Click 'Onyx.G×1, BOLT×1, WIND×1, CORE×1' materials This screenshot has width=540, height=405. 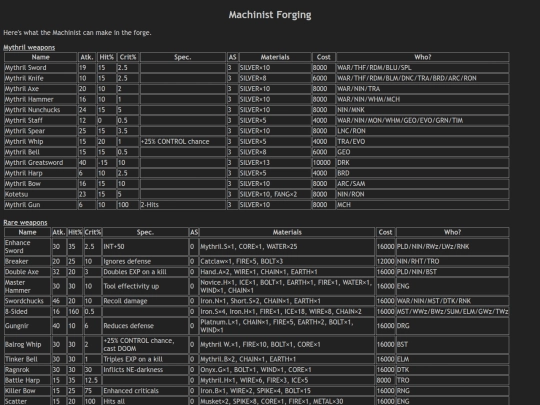pos(287,370)
